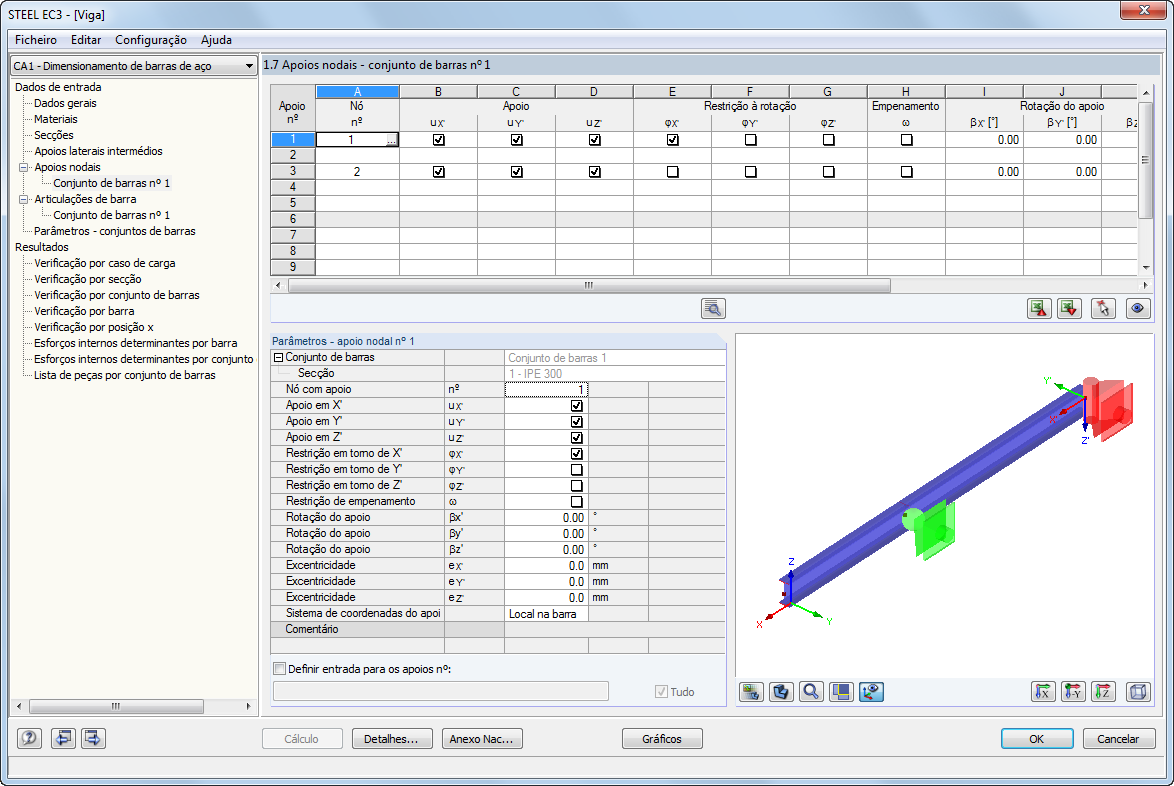The image size is (1174, 786).
Task: Toggle φX' rotation restraint in table row 1
Action: pyautogui.click(x=672, y=140)
